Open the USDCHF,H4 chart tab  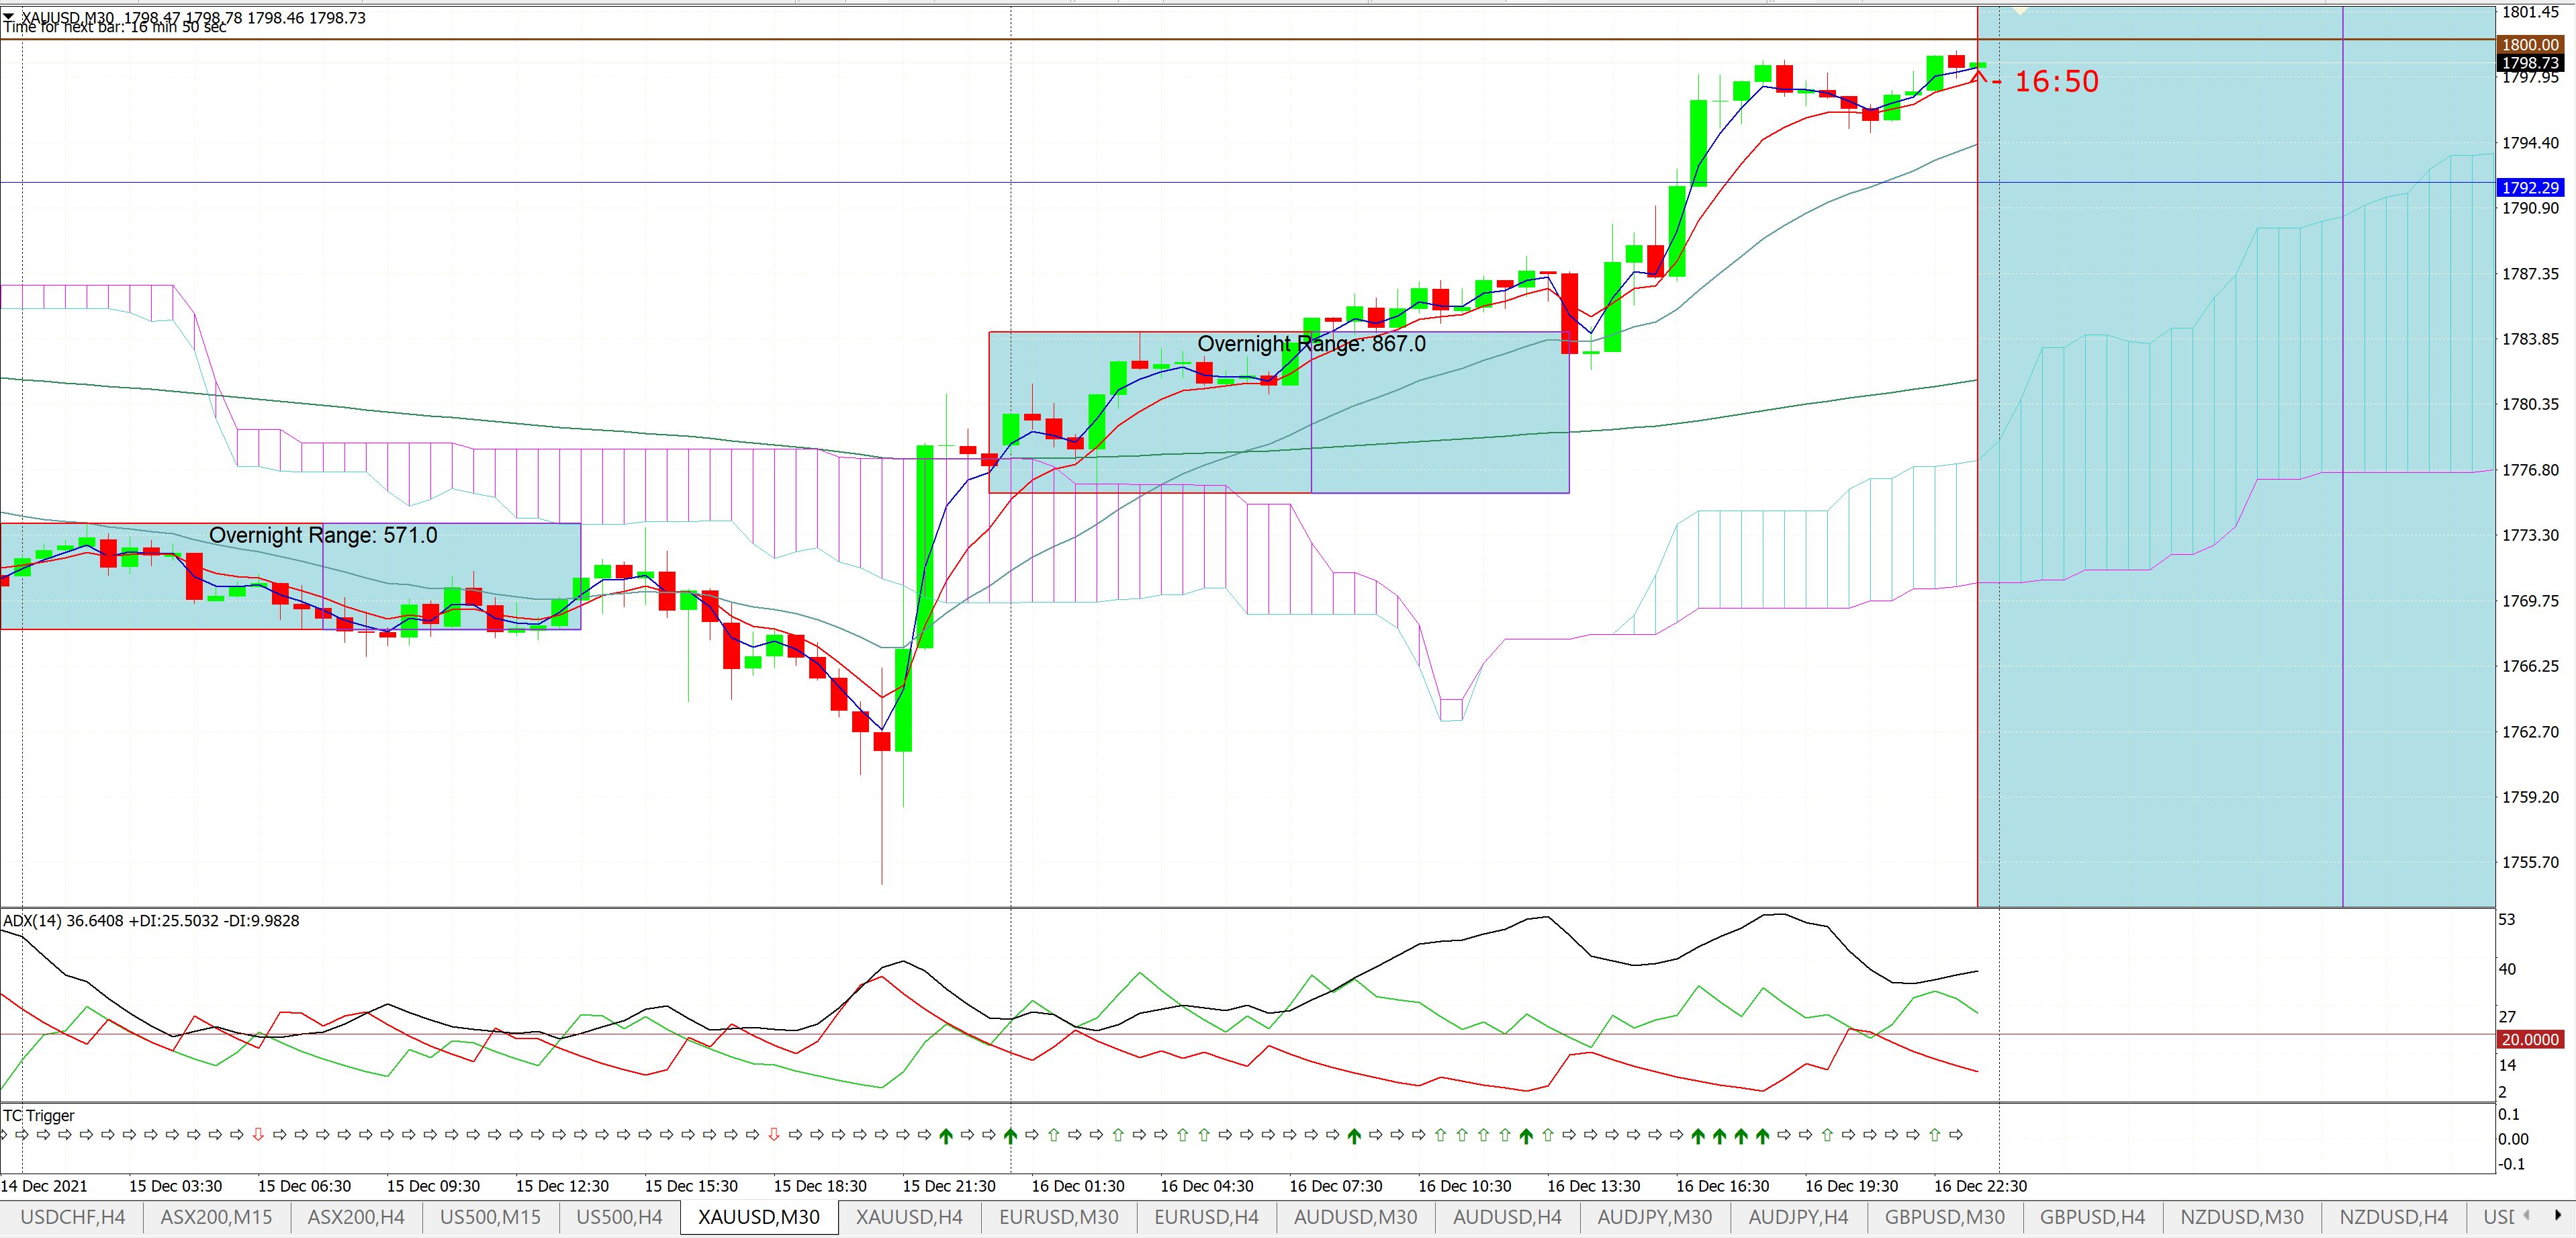point(72,1217)
